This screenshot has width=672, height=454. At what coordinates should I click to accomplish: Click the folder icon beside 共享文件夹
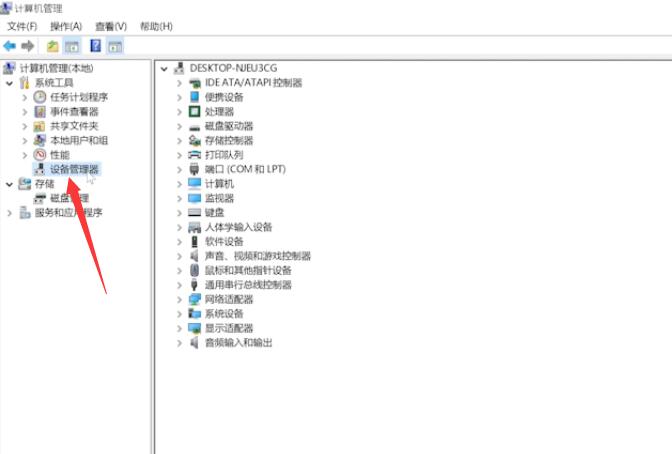tap(39, 126)
